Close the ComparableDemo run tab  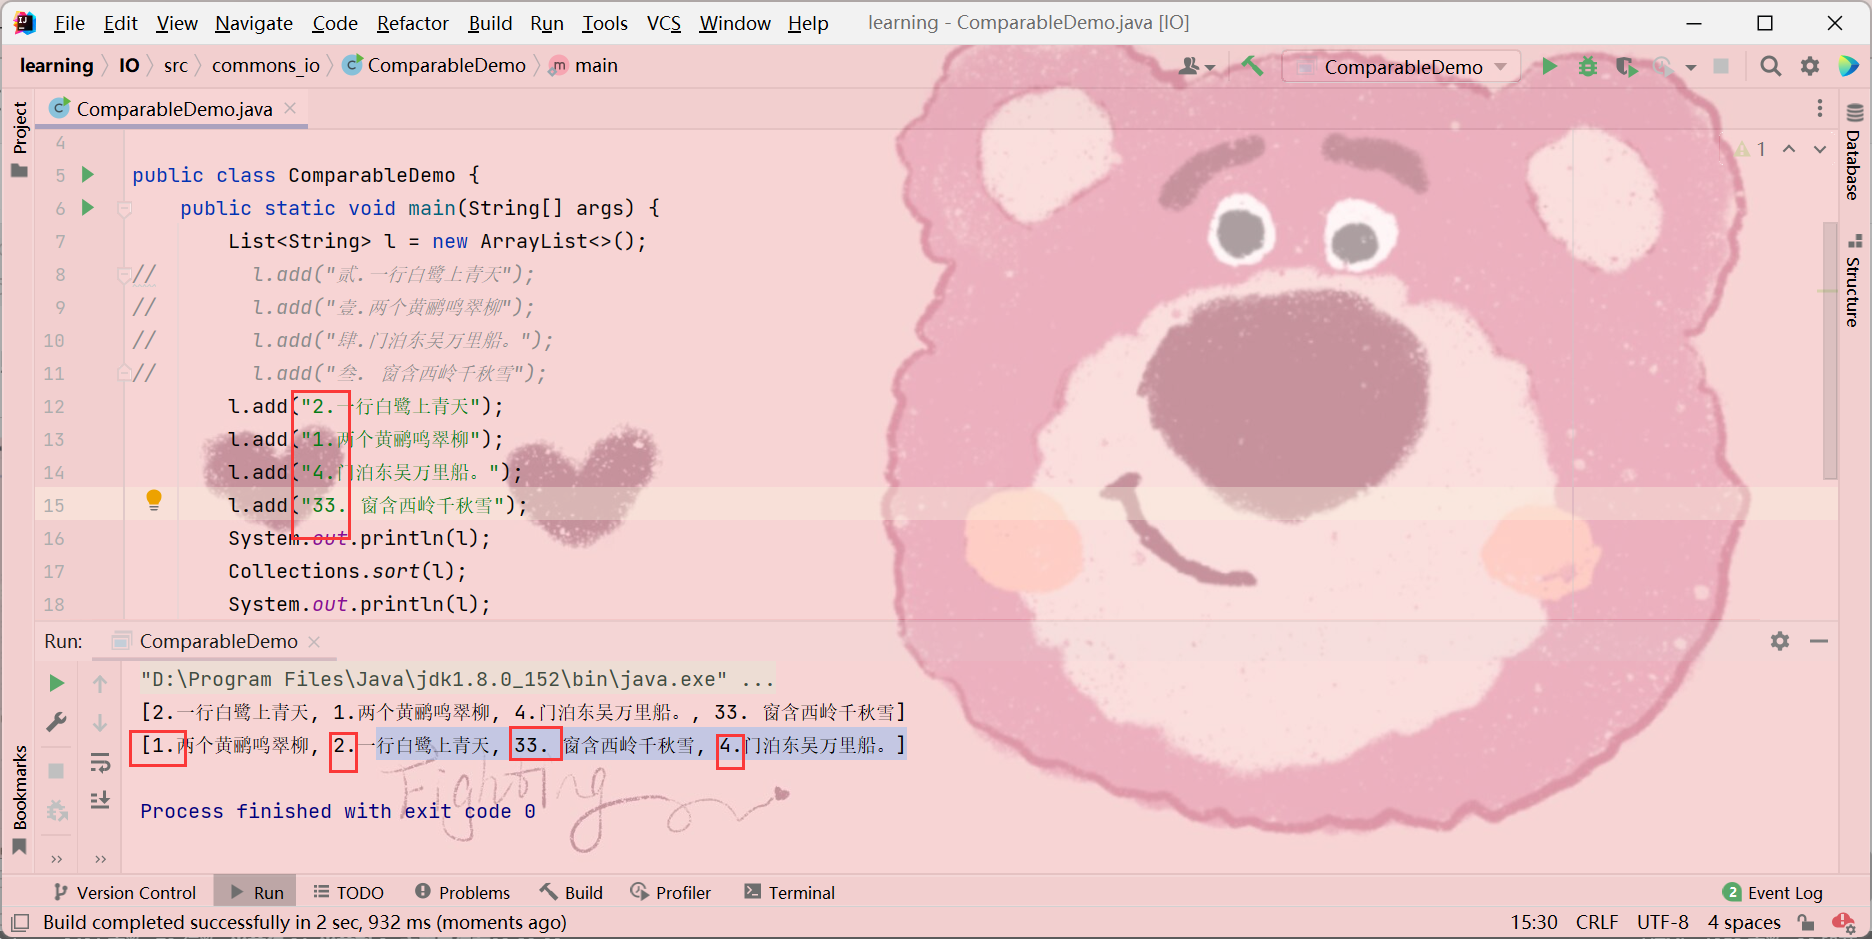[314, 641]
